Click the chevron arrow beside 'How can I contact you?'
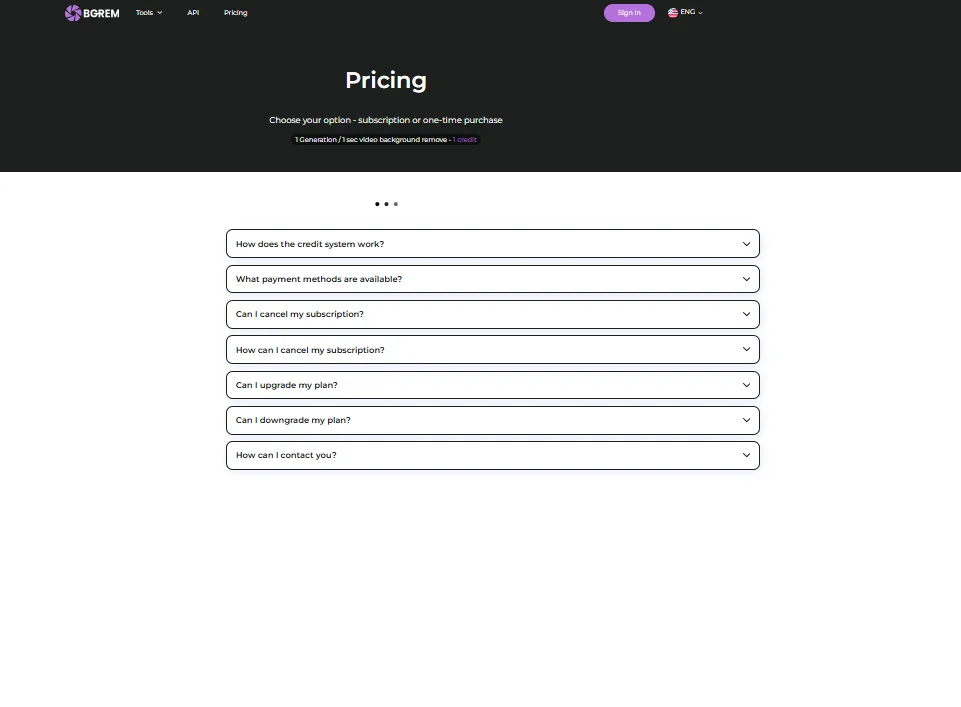Screen dimensions: 961x707 click(x=746, y=455)
